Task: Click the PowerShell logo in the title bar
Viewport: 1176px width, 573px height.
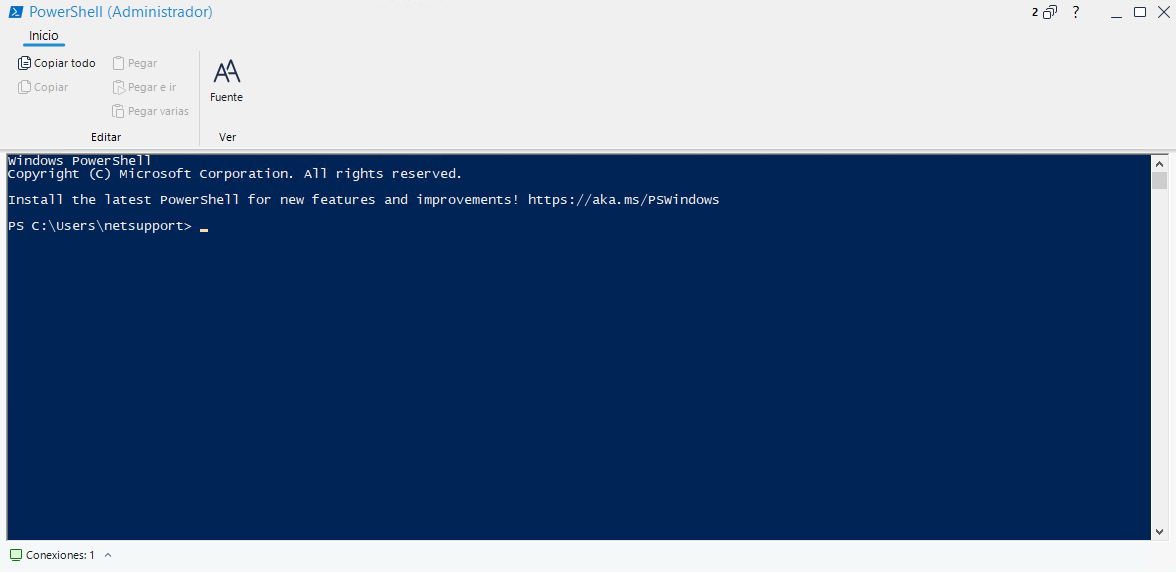Action: [x=15, y=12]
